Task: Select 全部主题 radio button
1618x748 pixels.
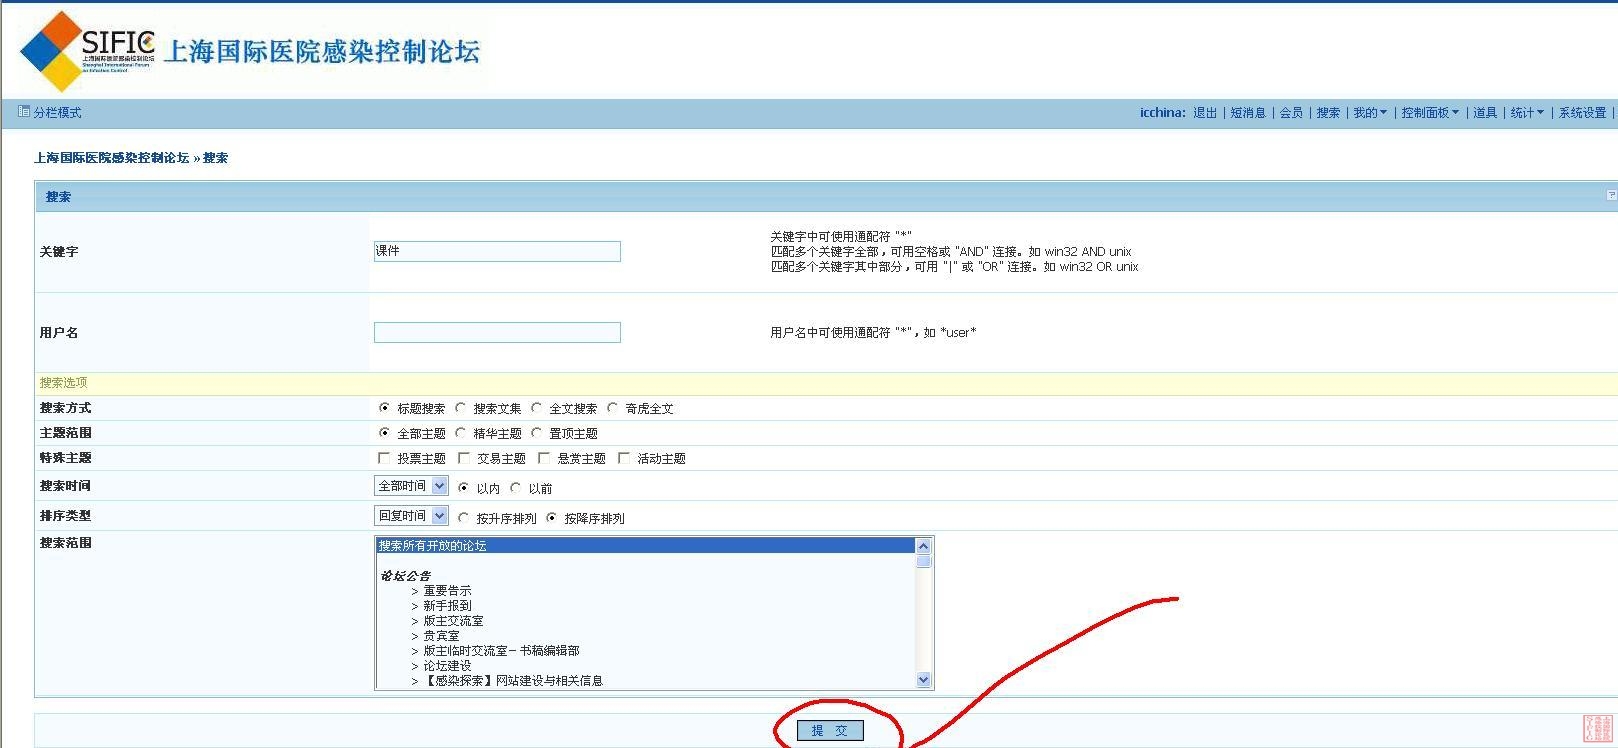Action: click(x=384, y=433)
